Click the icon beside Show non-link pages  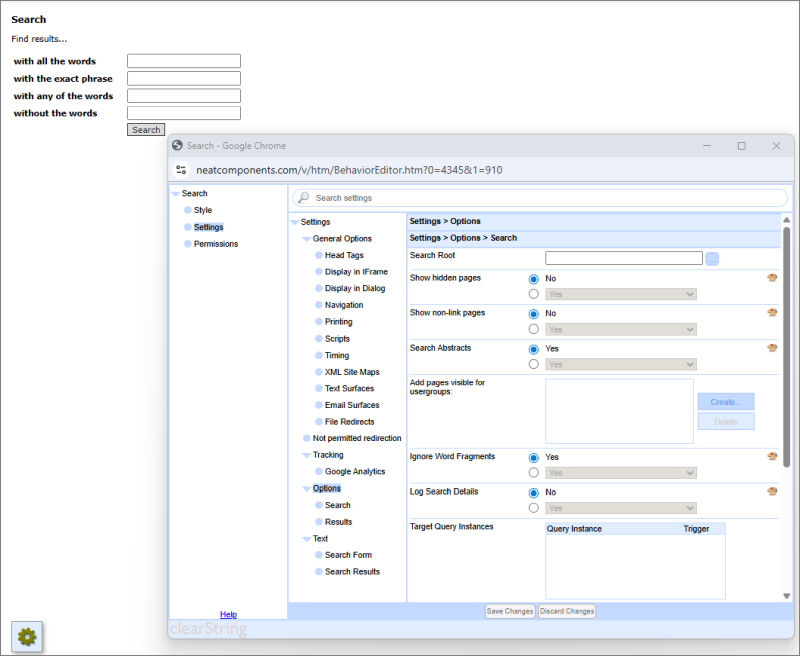click(x=772, y=313)
